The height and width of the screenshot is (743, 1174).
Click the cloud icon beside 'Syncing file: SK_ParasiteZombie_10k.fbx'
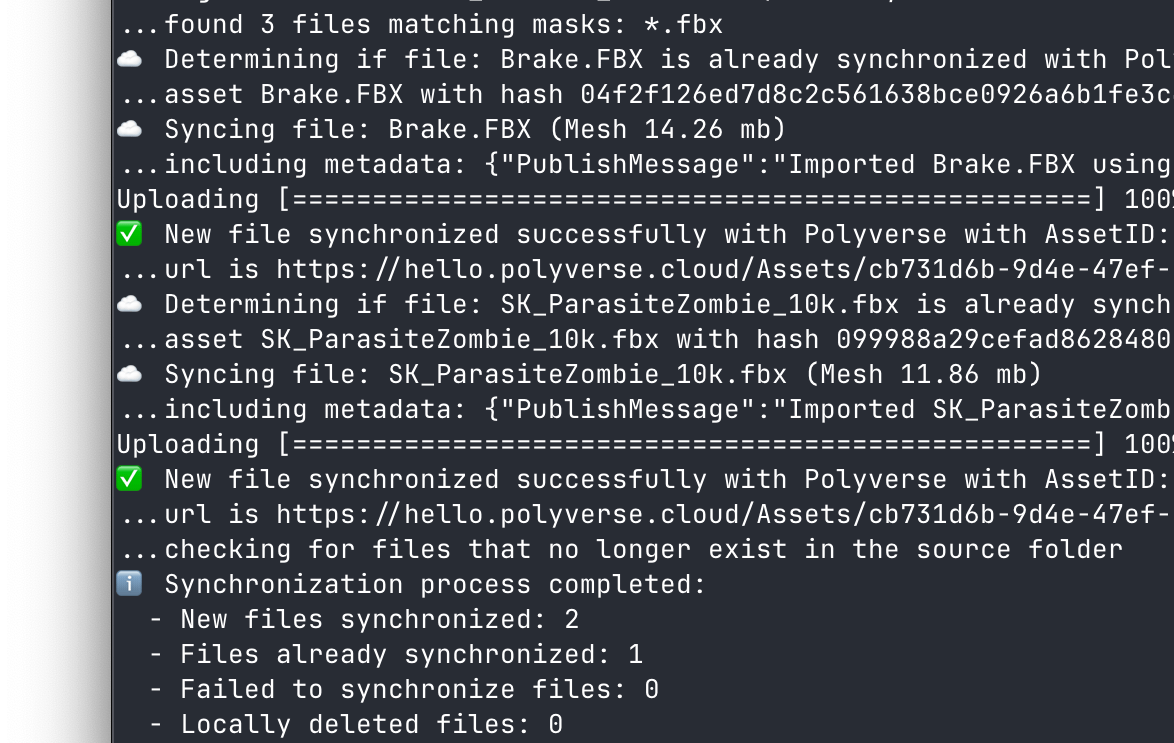[x=130, y=374]
